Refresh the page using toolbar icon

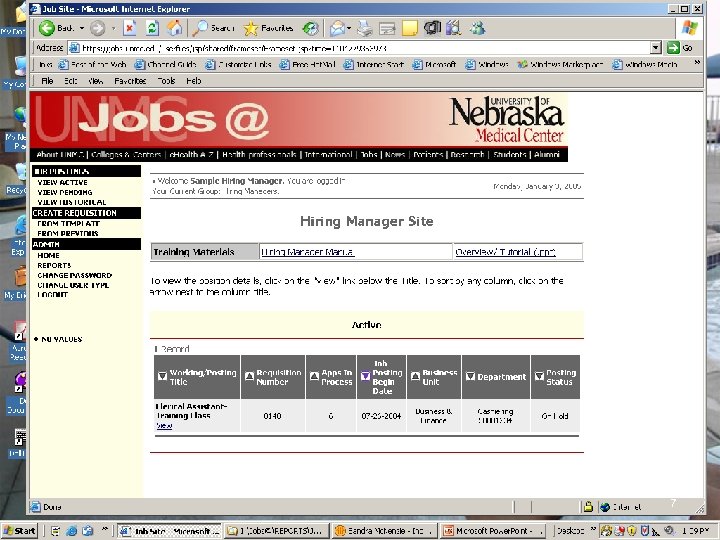[152, 28]
